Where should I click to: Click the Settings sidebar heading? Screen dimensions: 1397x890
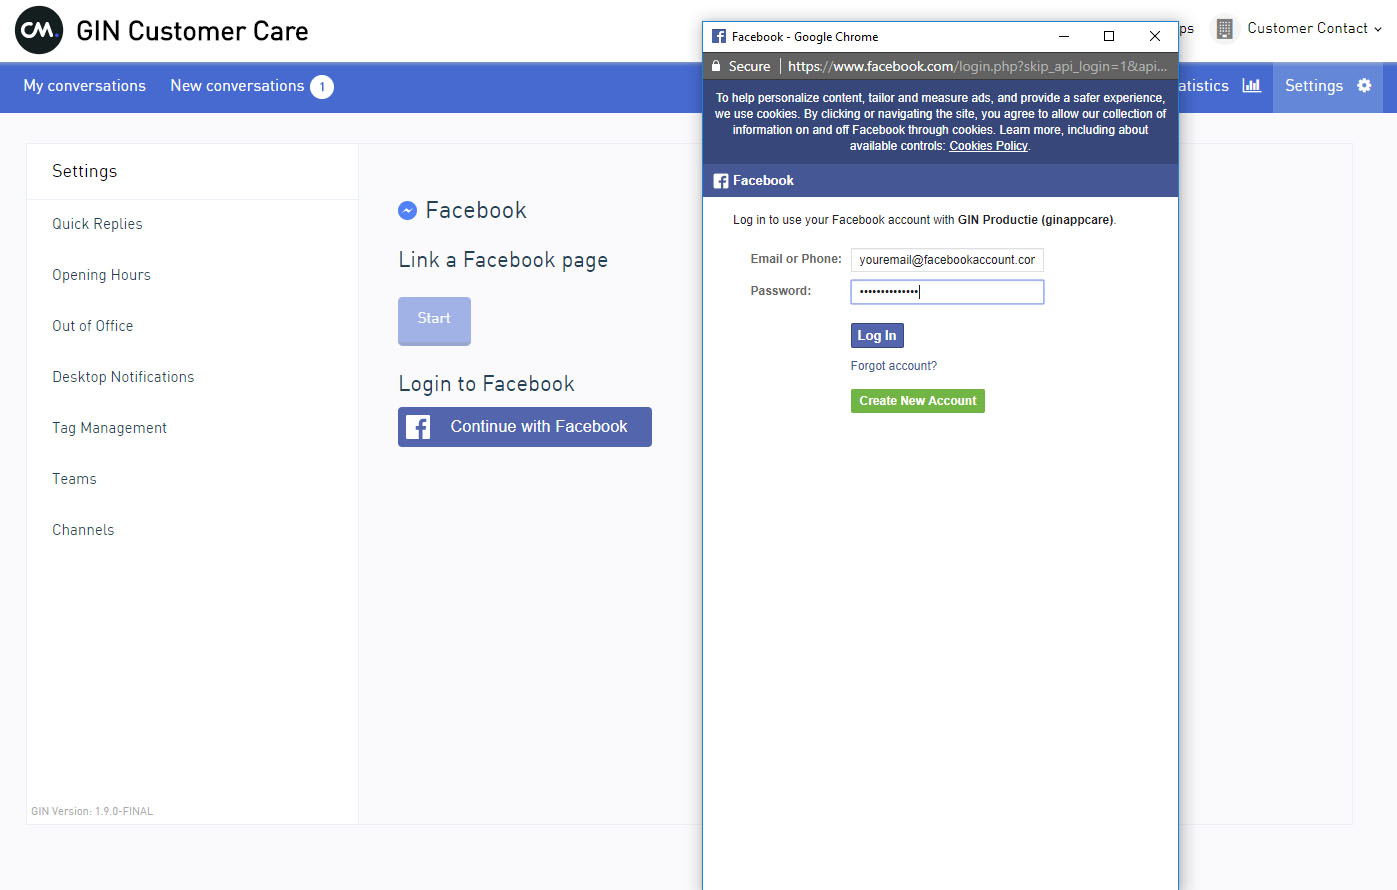pyautogui.click(x=84, y=171)
